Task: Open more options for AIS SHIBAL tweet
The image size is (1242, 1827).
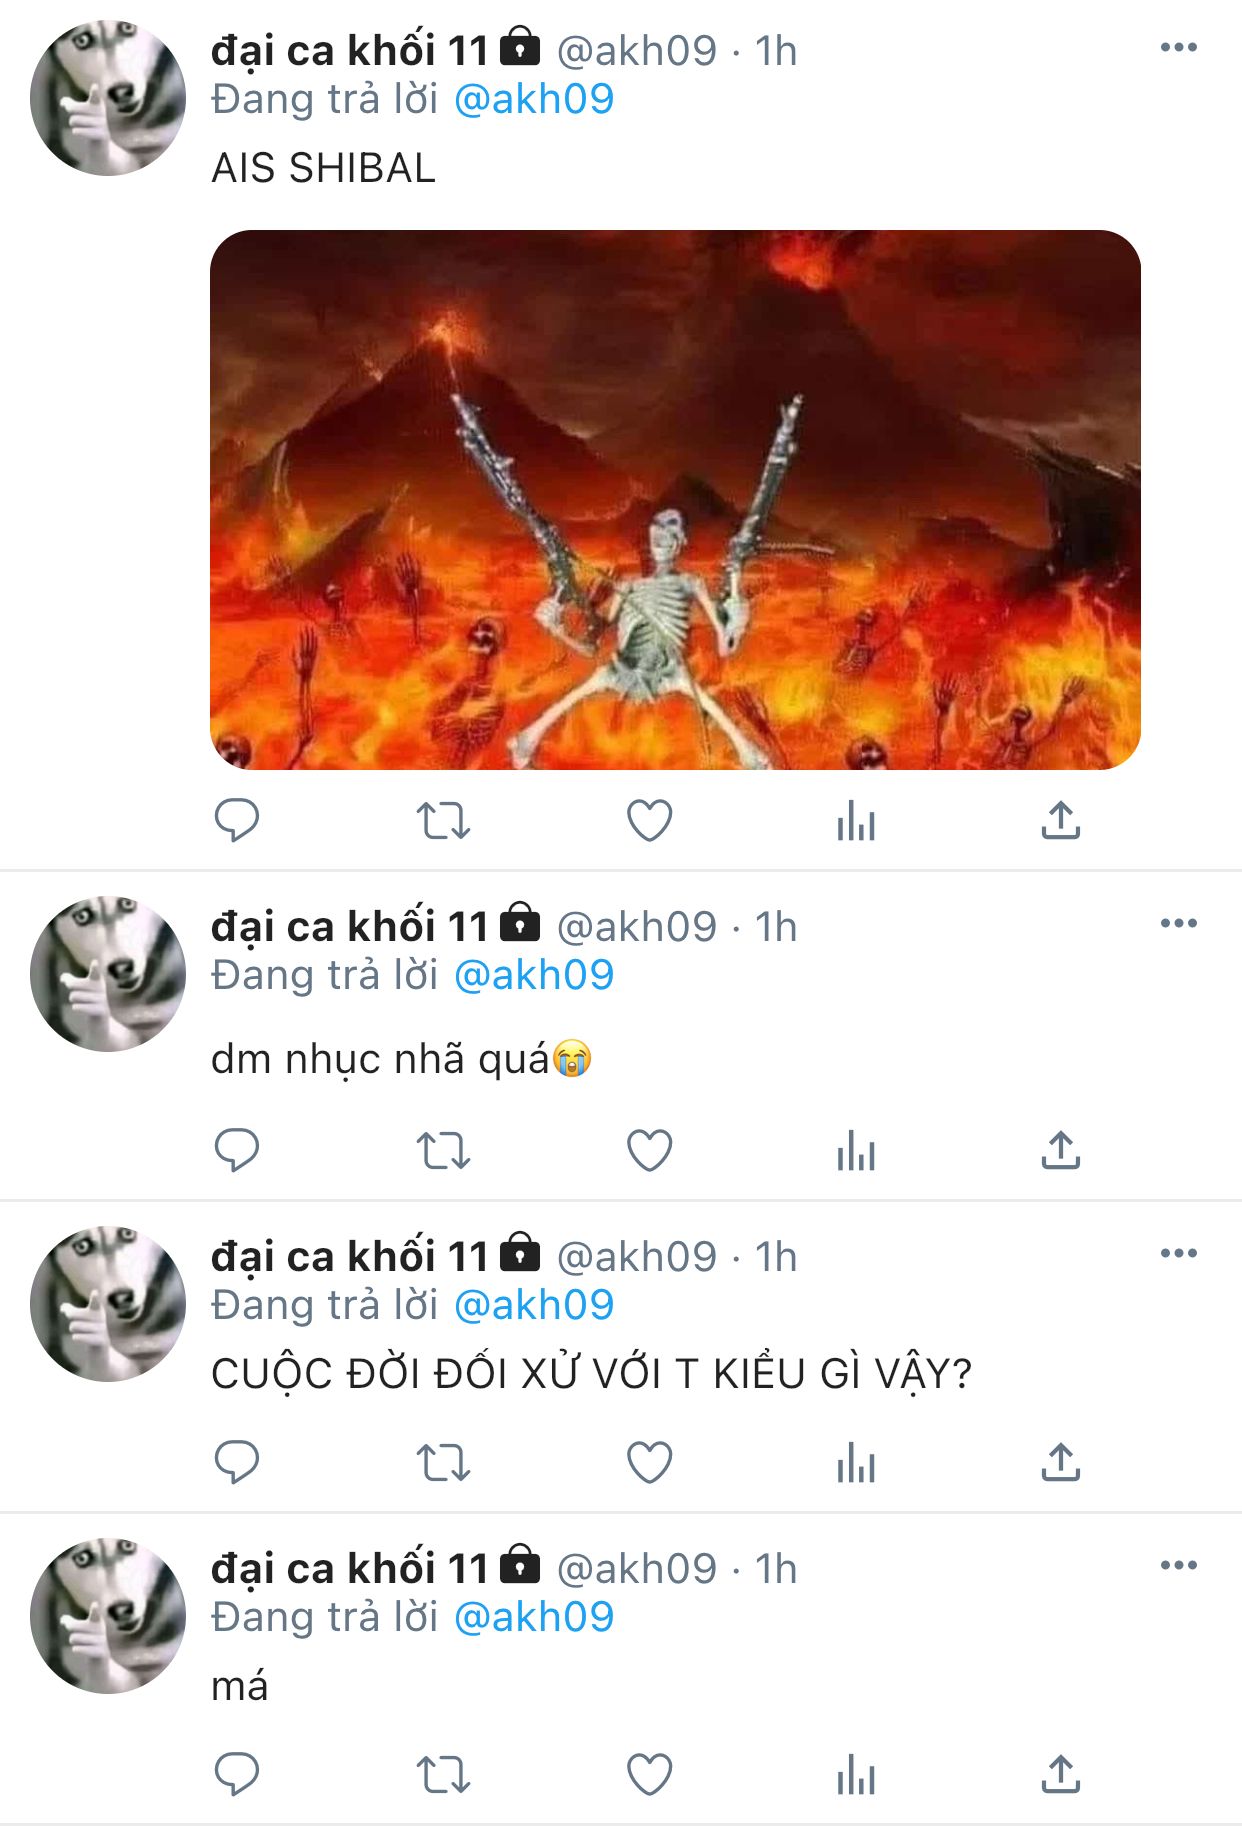Action: click(x=1179, y=47)
